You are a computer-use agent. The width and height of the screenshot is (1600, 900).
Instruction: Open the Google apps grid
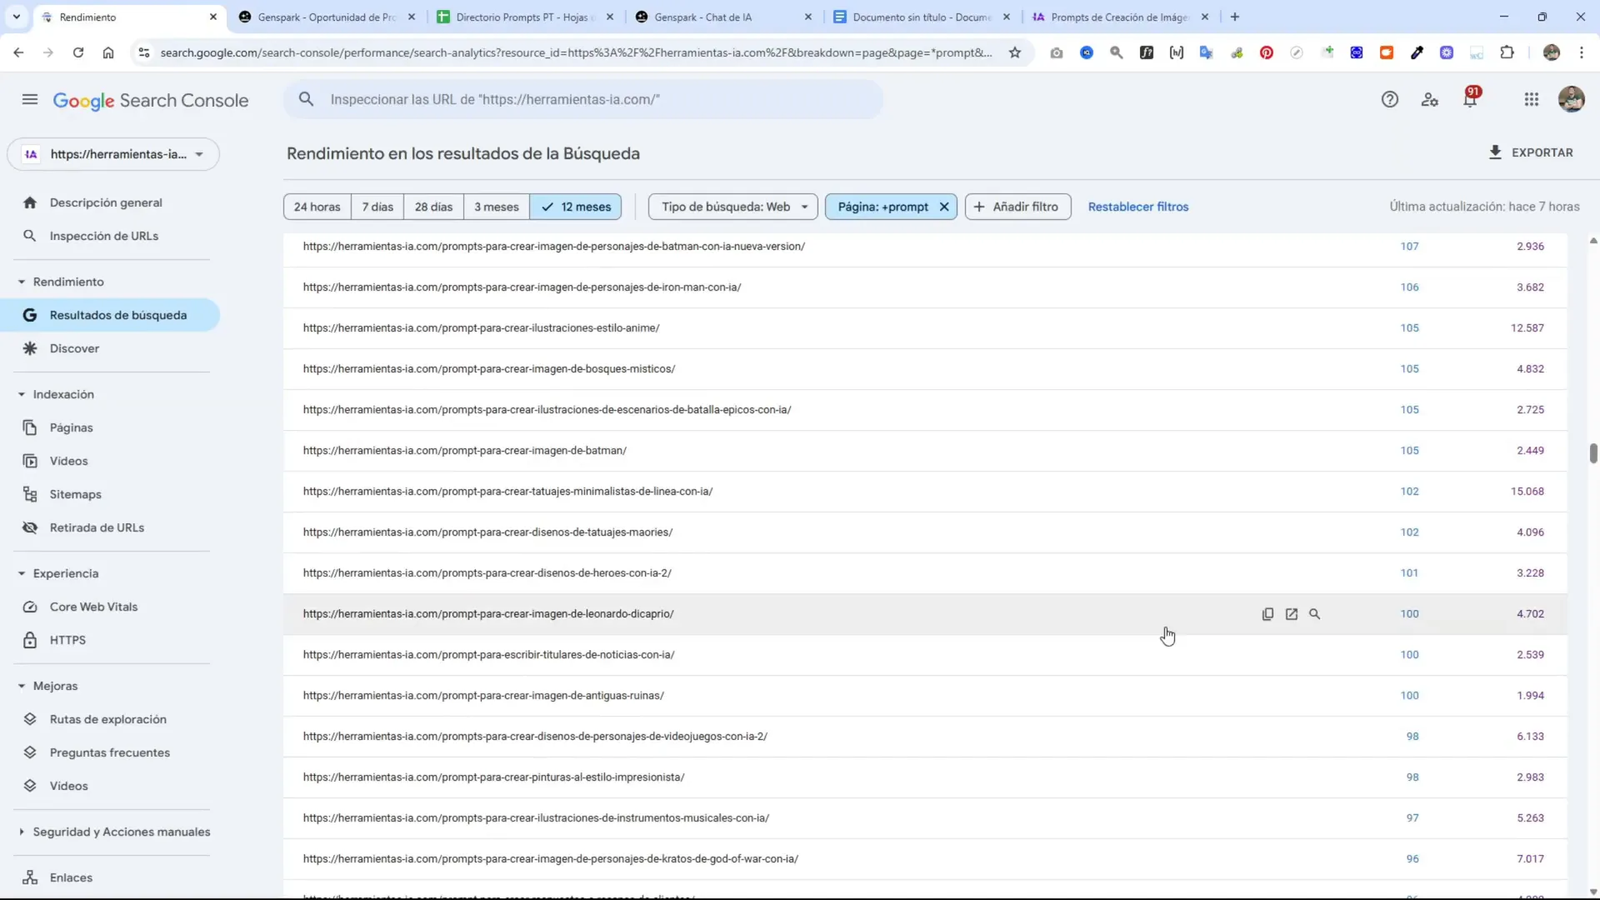click(1530, 99)
